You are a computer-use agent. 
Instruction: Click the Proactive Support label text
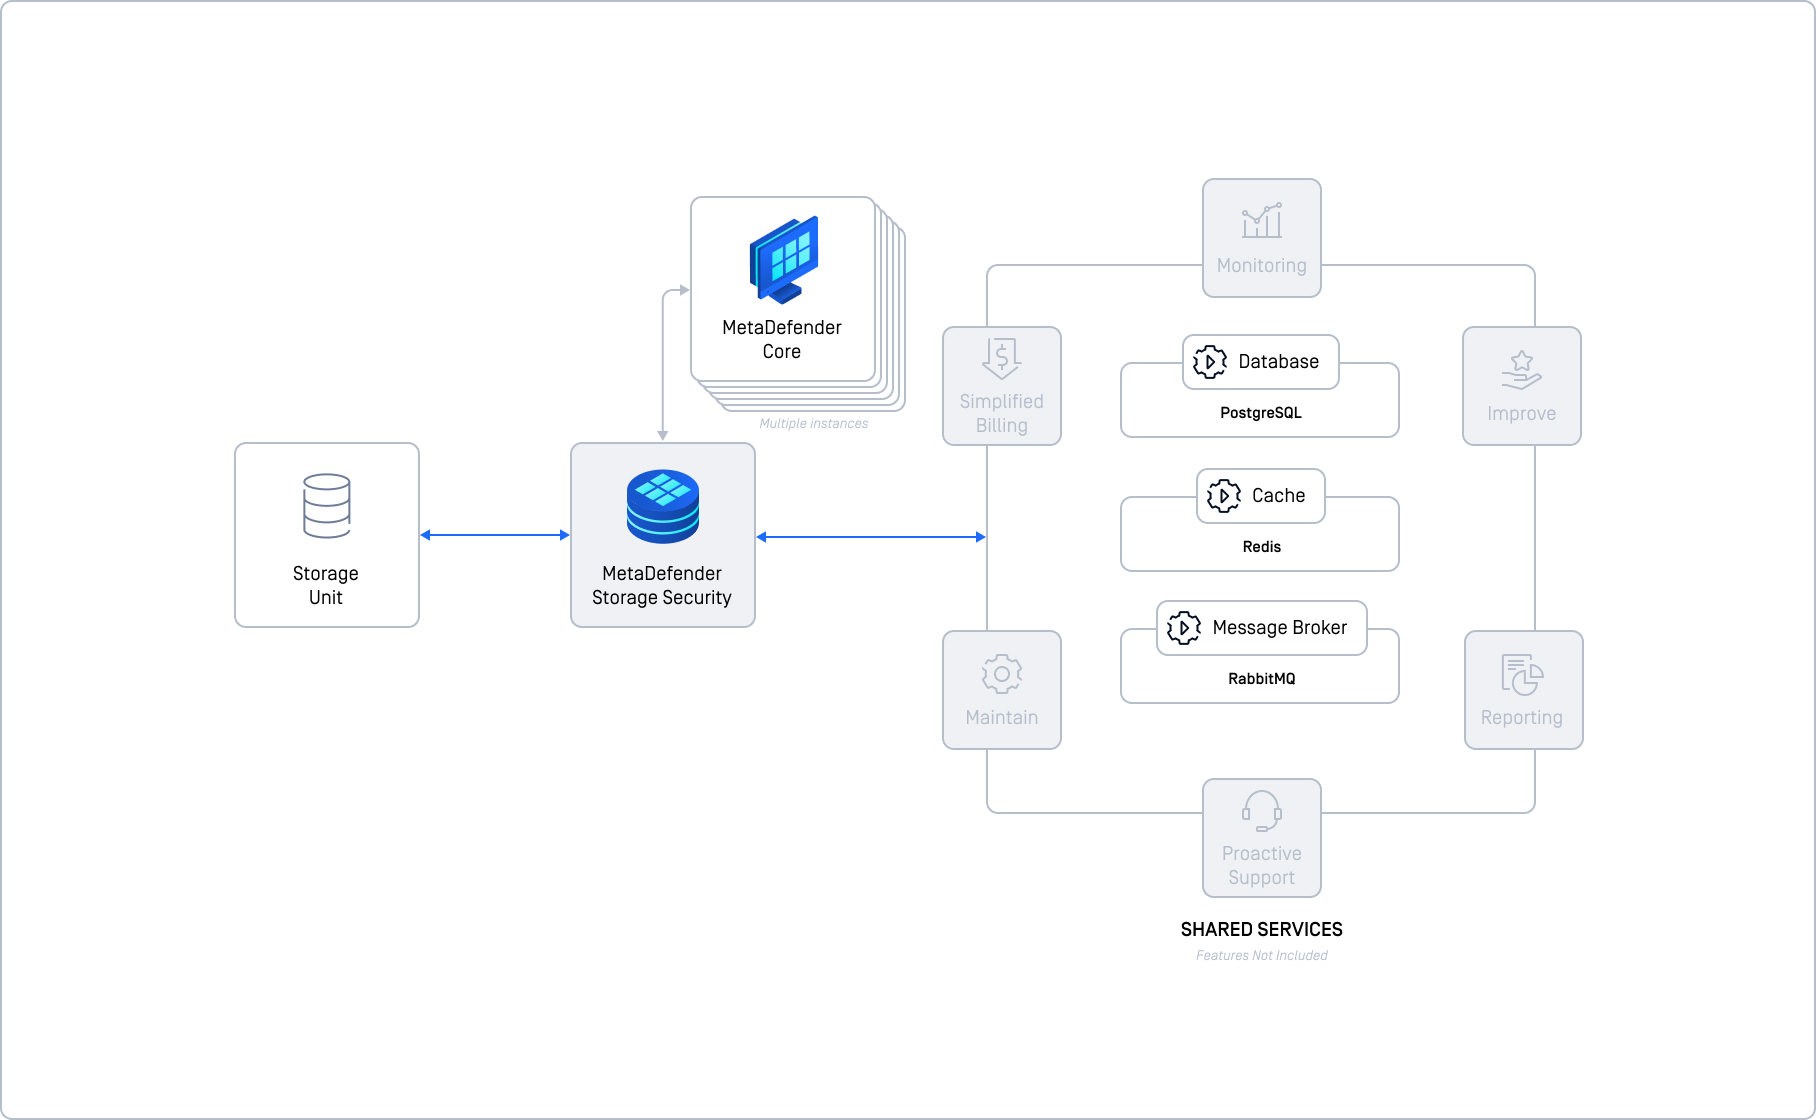click(1262, 866)
